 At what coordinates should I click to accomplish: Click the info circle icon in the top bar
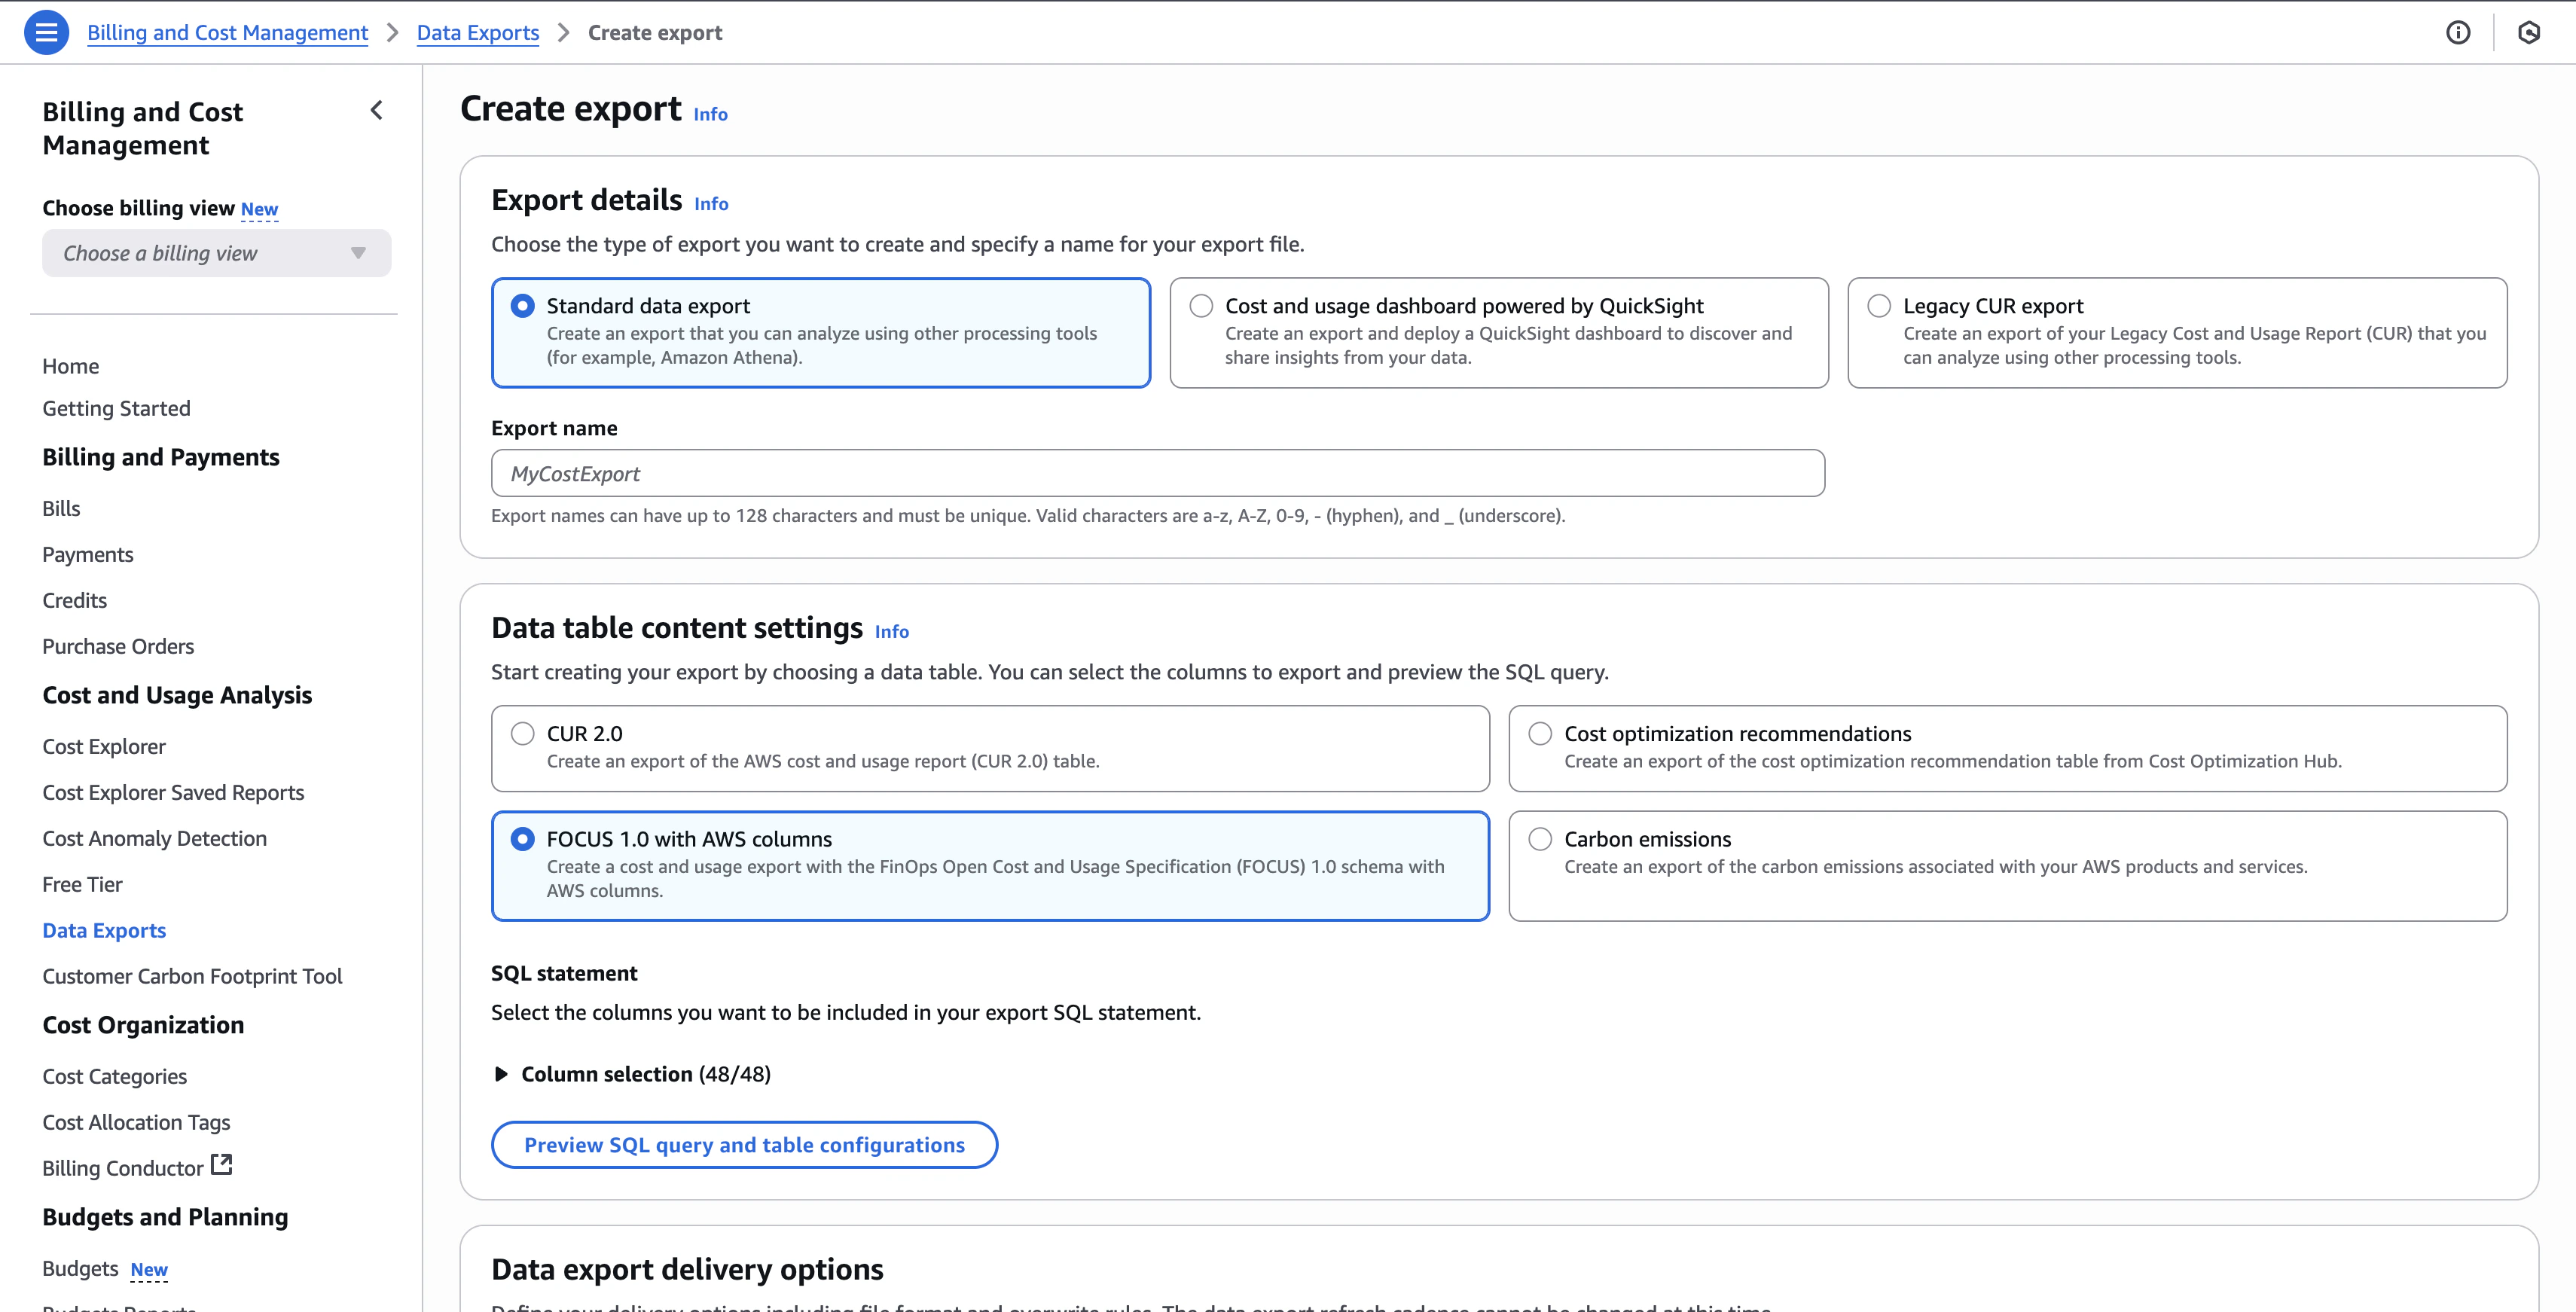click(2458, 32)
